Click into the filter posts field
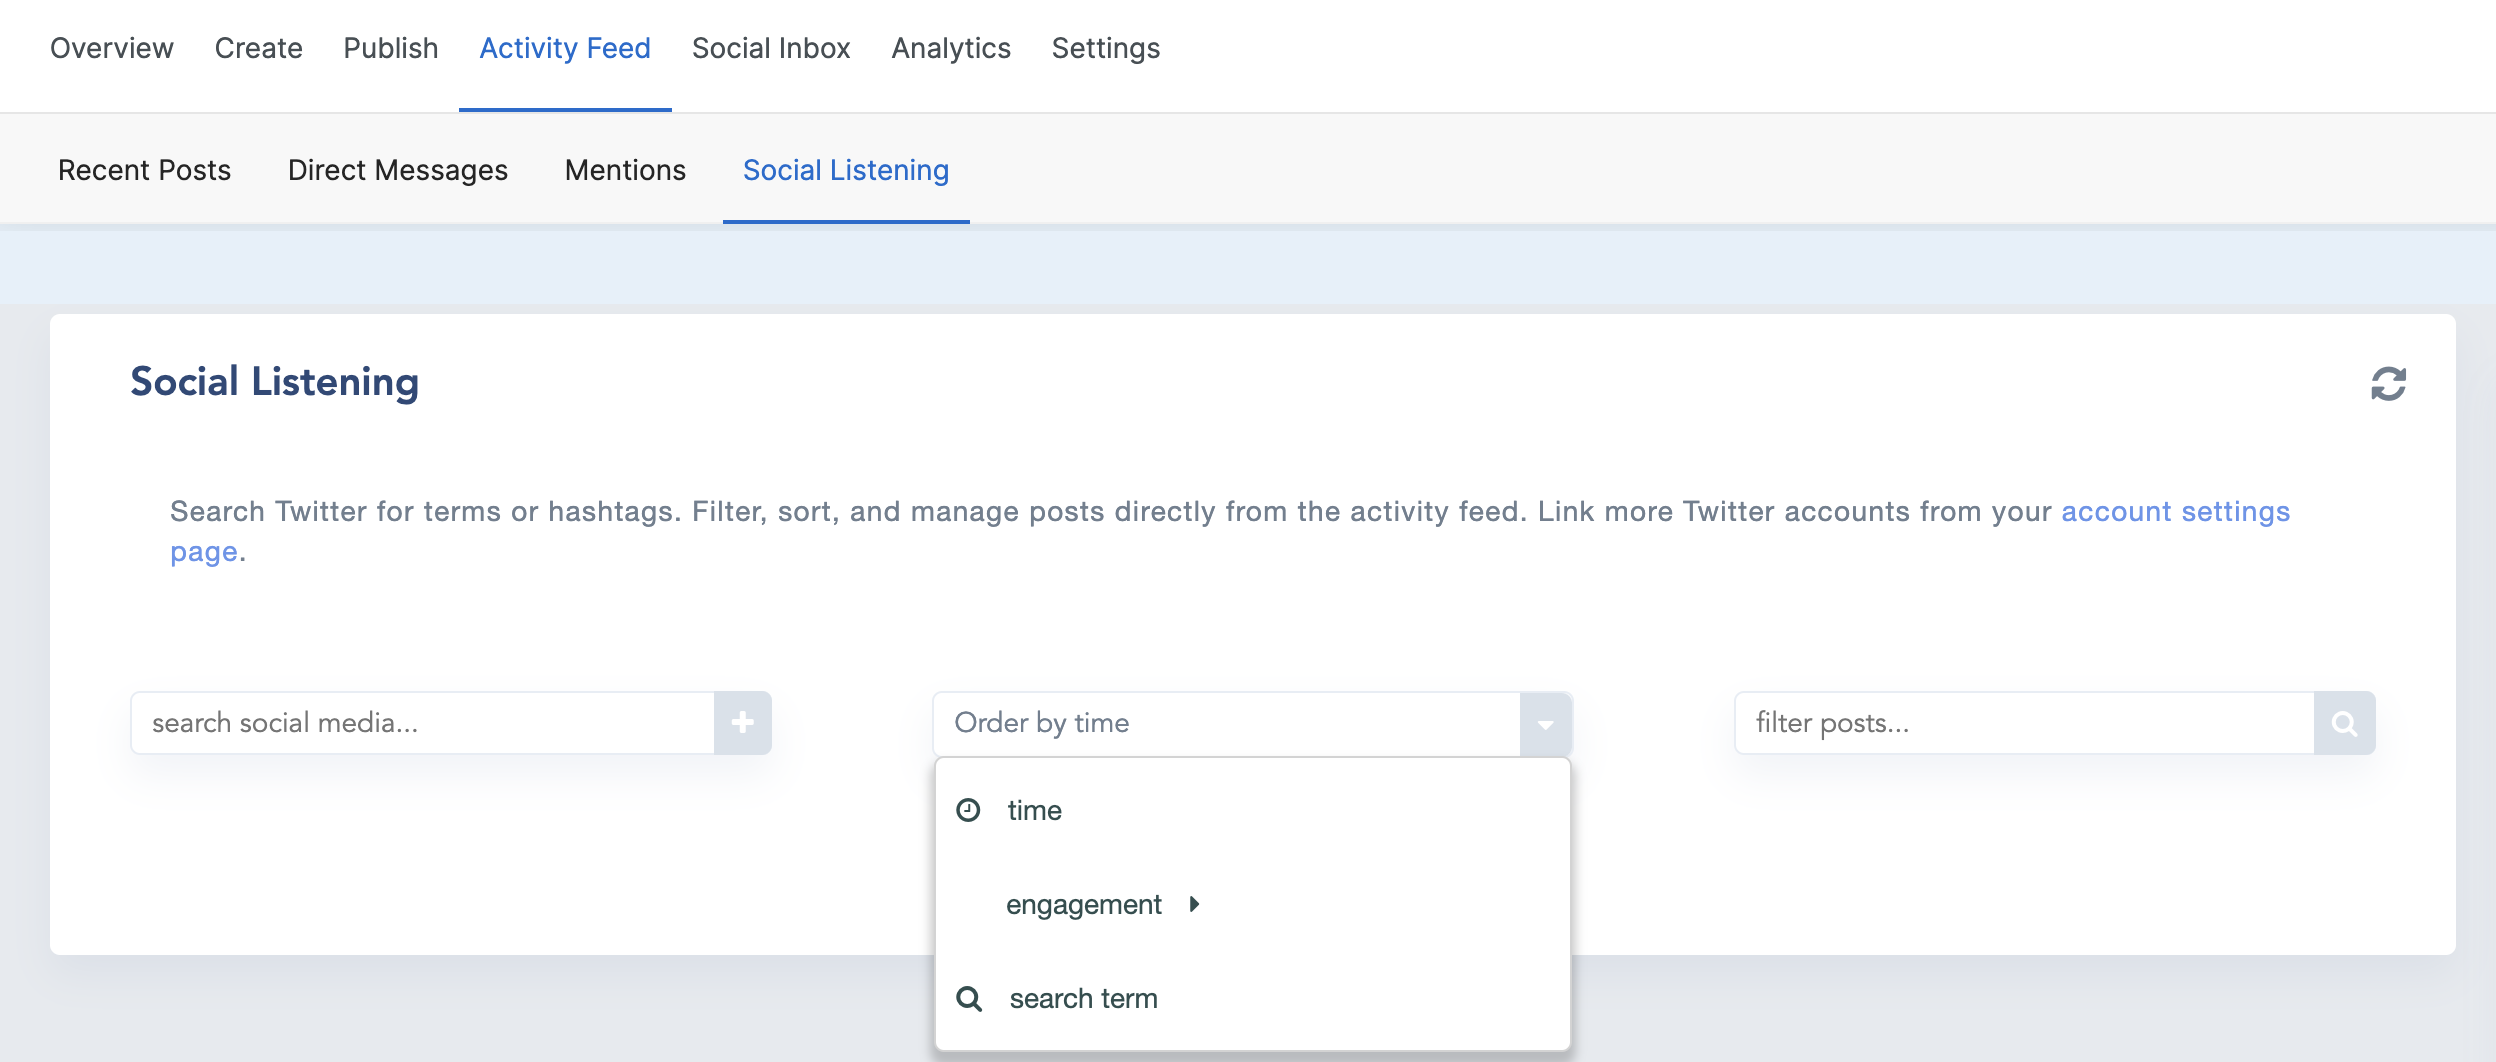Screen dimensions: 2496x1062 click(2024, 722)
